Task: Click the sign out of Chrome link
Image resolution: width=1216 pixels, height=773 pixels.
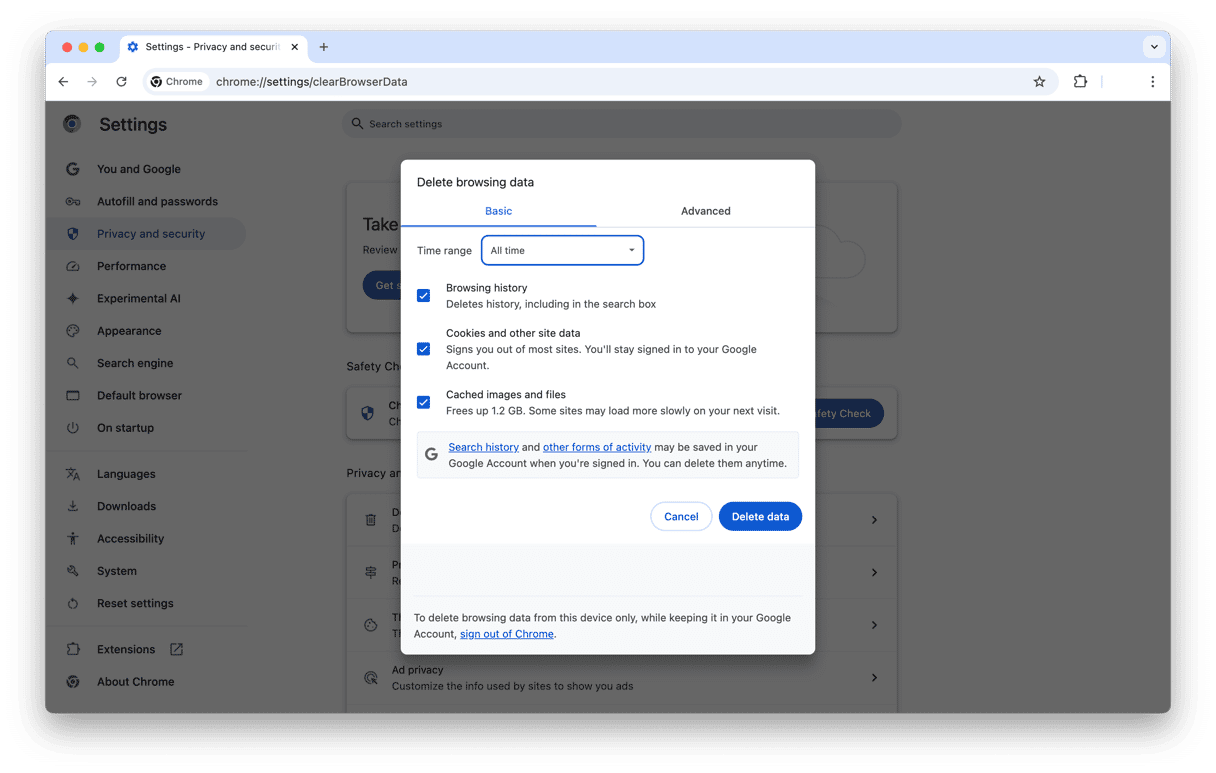Action: coord(507,634)
